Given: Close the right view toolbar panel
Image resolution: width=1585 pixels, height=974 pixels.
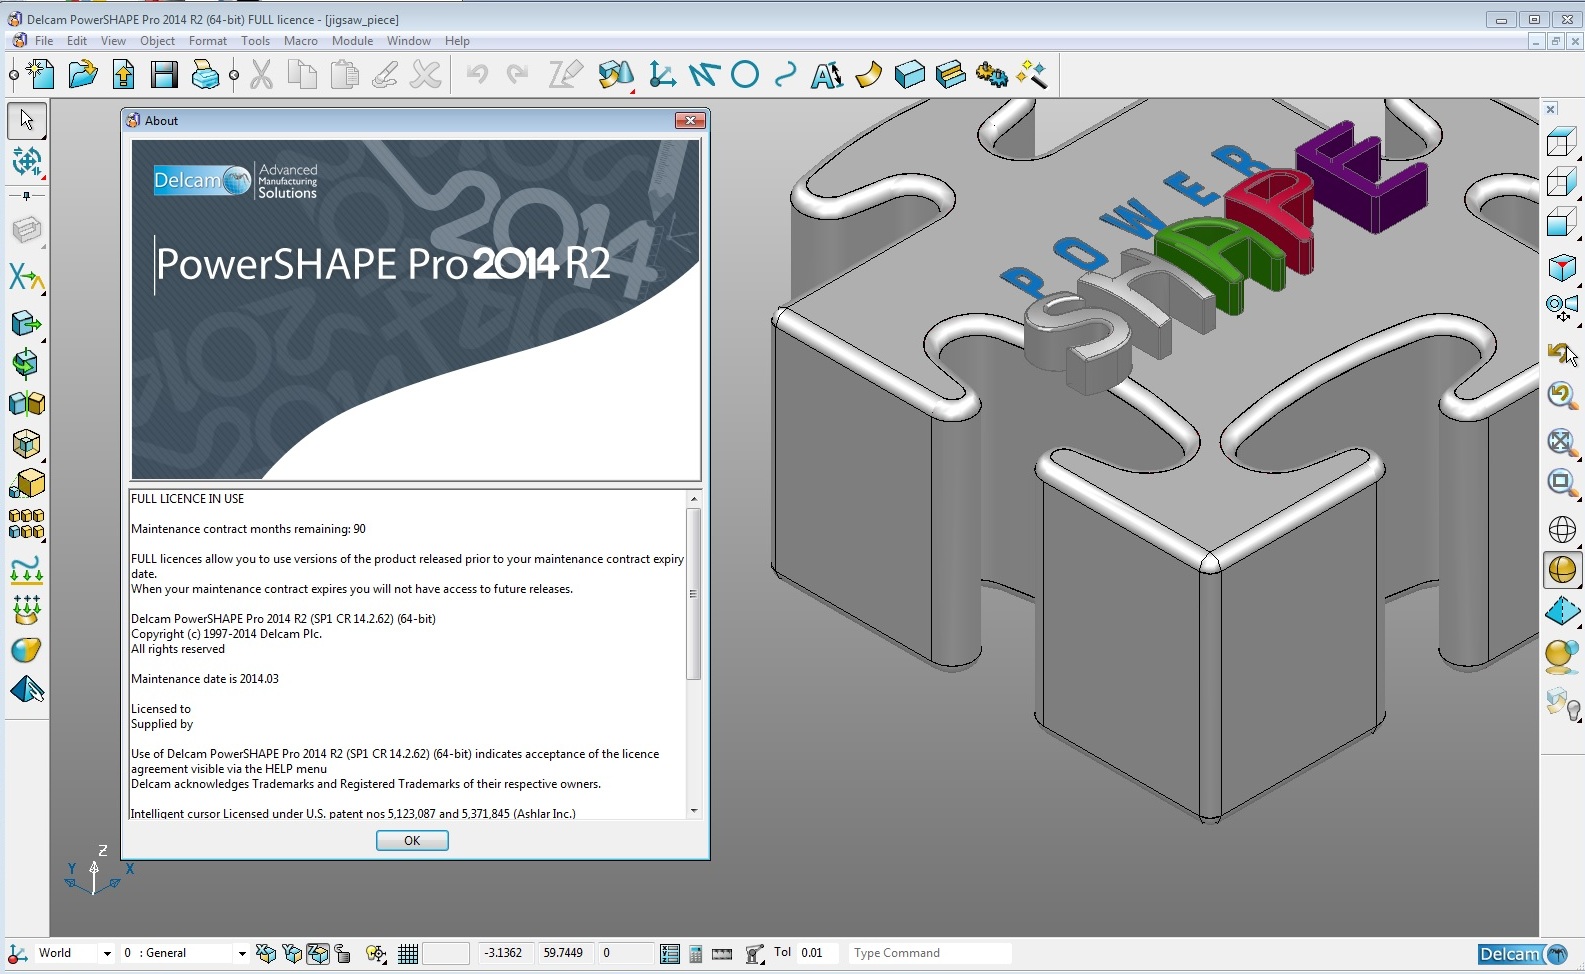Looking at the screenshot, I should [1551, 109].
